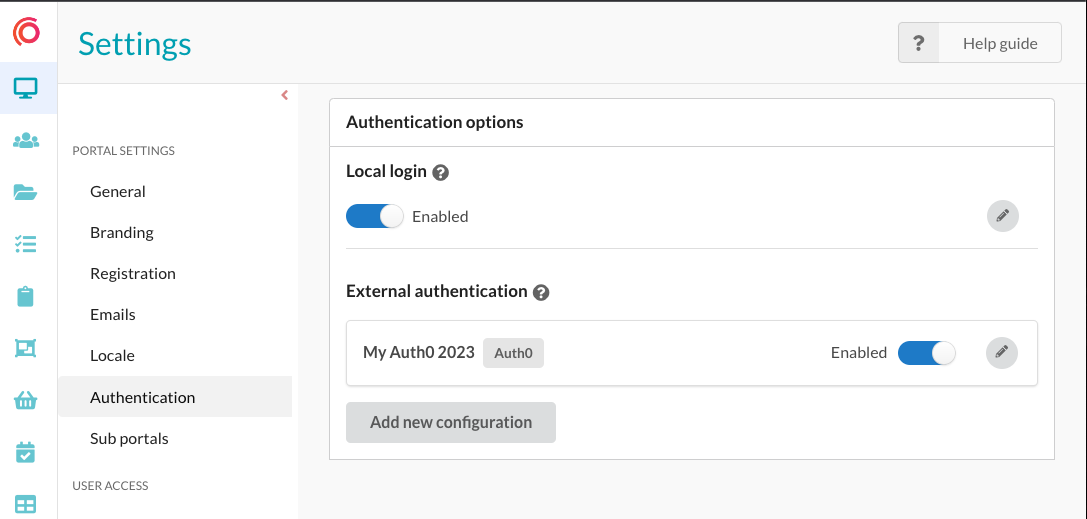This screenshot has width=1087, height=519.
Task: Open the users group icon in the sidebar
Action: [26, 141]
